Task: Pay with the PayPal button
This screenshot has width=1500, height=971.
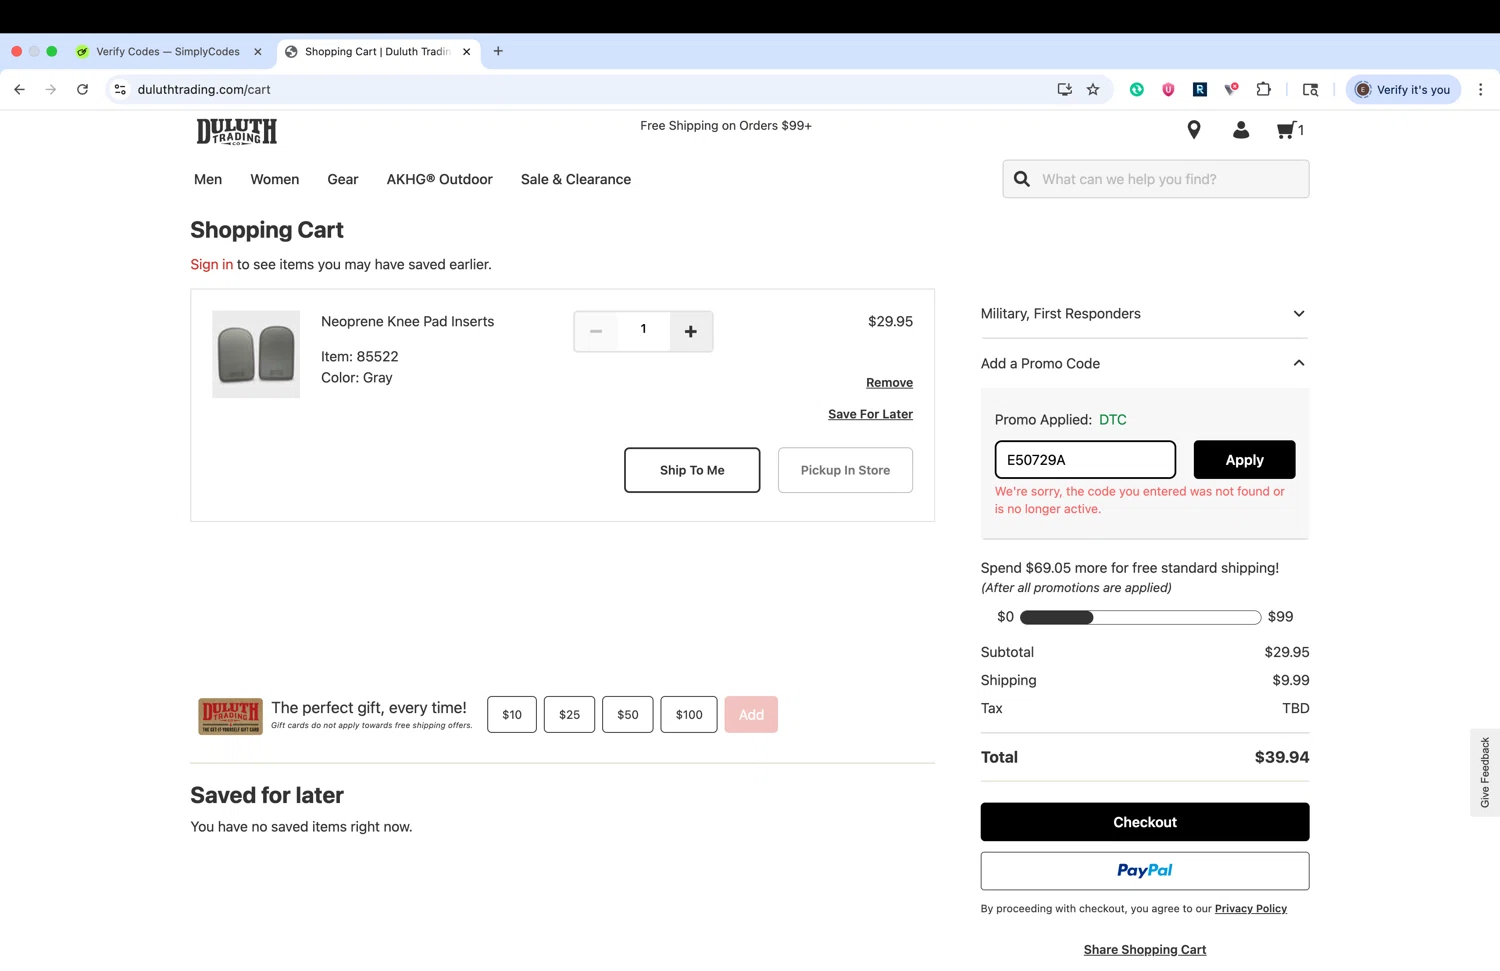Action: point(1145,871)
